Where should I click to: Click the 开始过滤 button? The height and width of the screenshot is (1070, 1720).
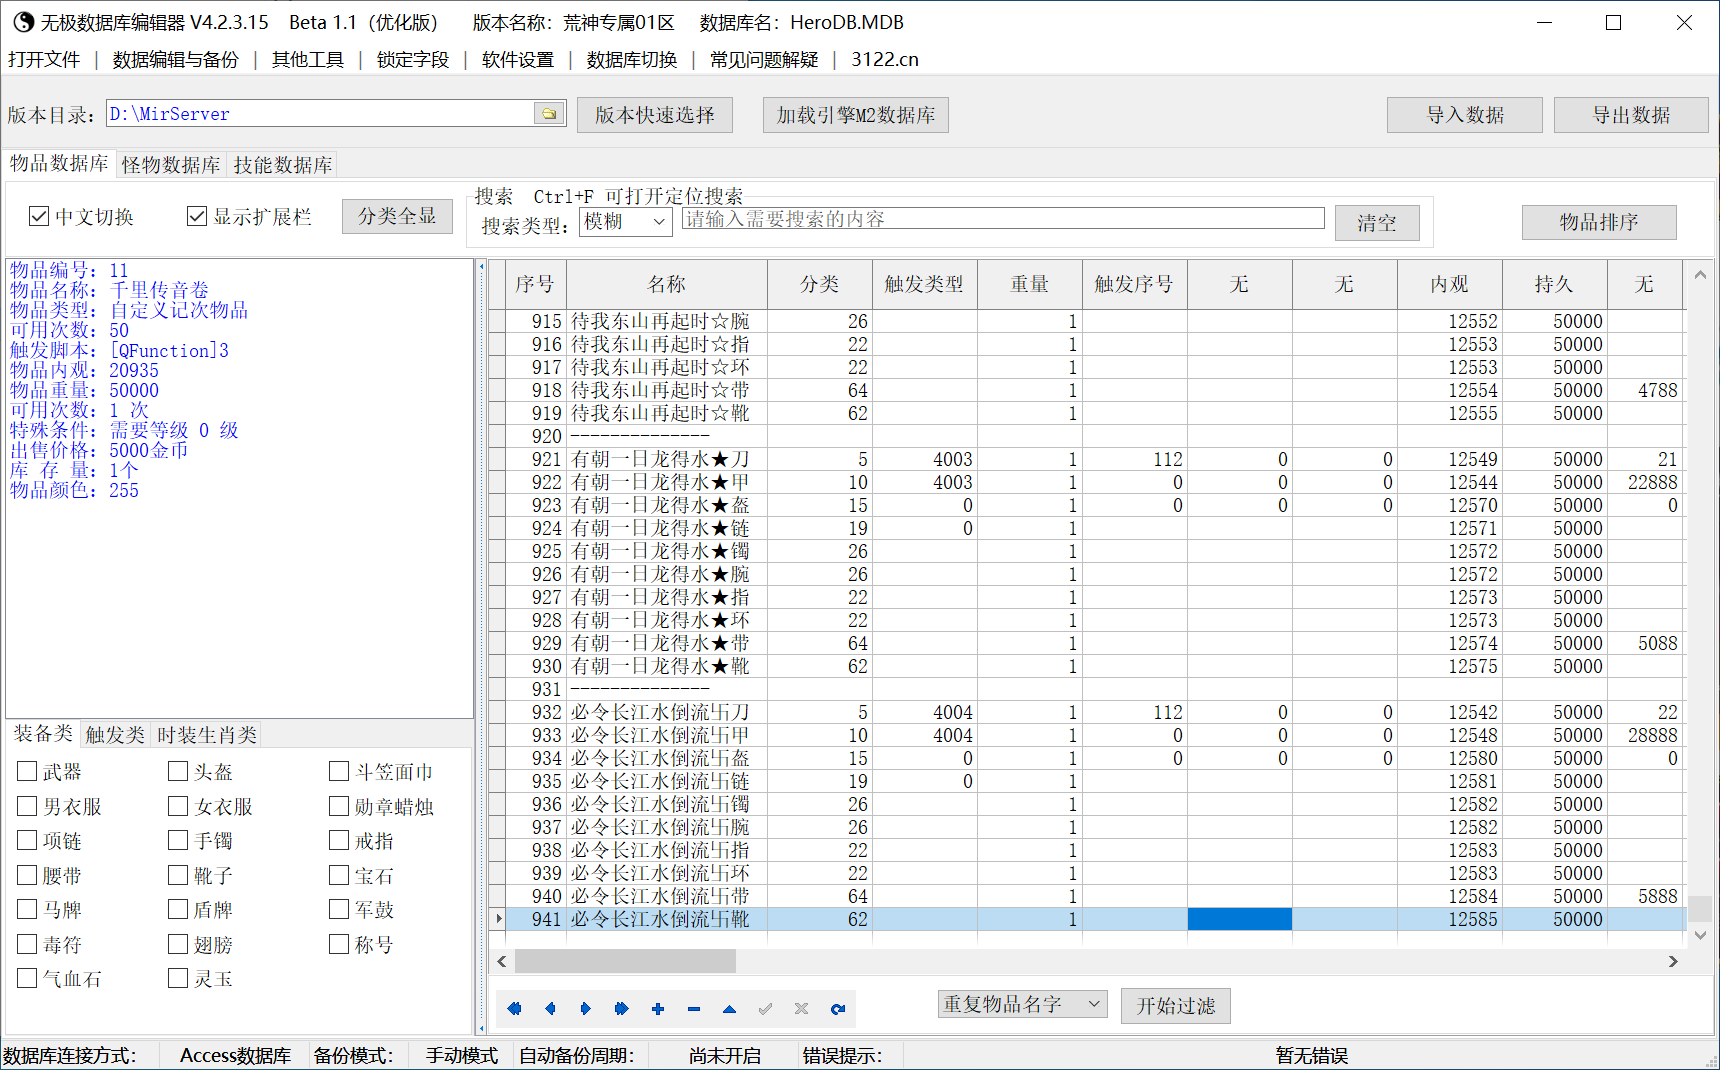(1176, 1005)
